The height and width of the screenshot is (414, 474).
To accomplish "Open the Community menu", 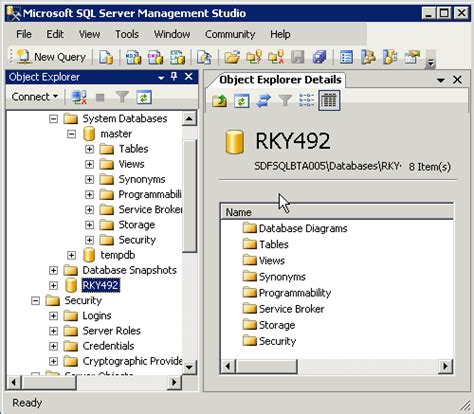I will coord(230,34).
